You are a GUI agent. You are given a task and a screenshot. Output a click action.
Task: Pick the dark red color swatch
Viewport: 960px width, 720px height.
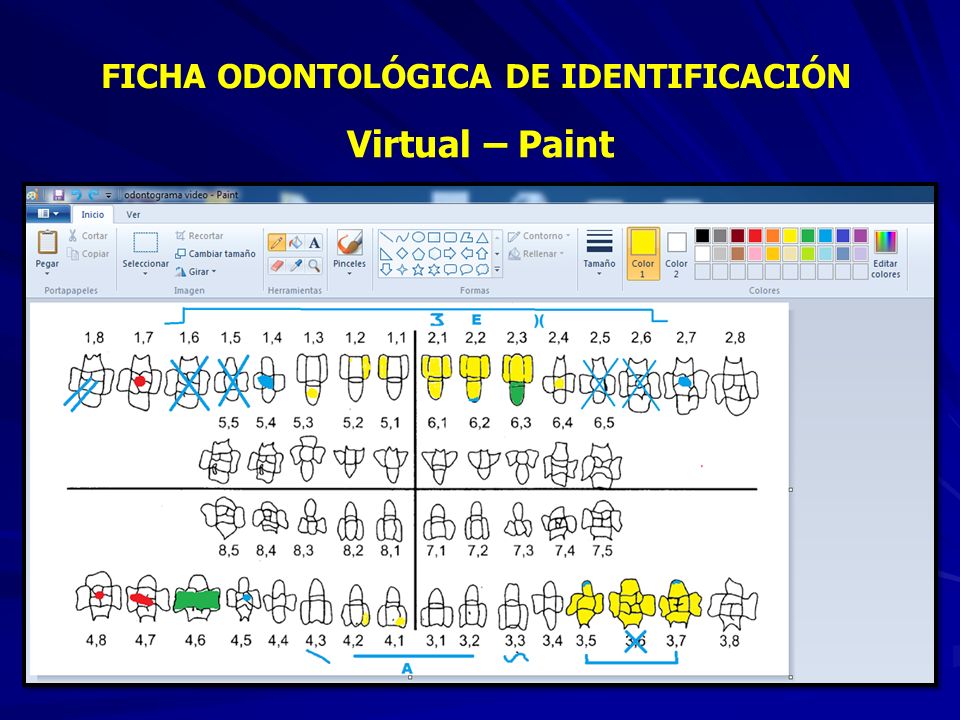coord(738,236)
